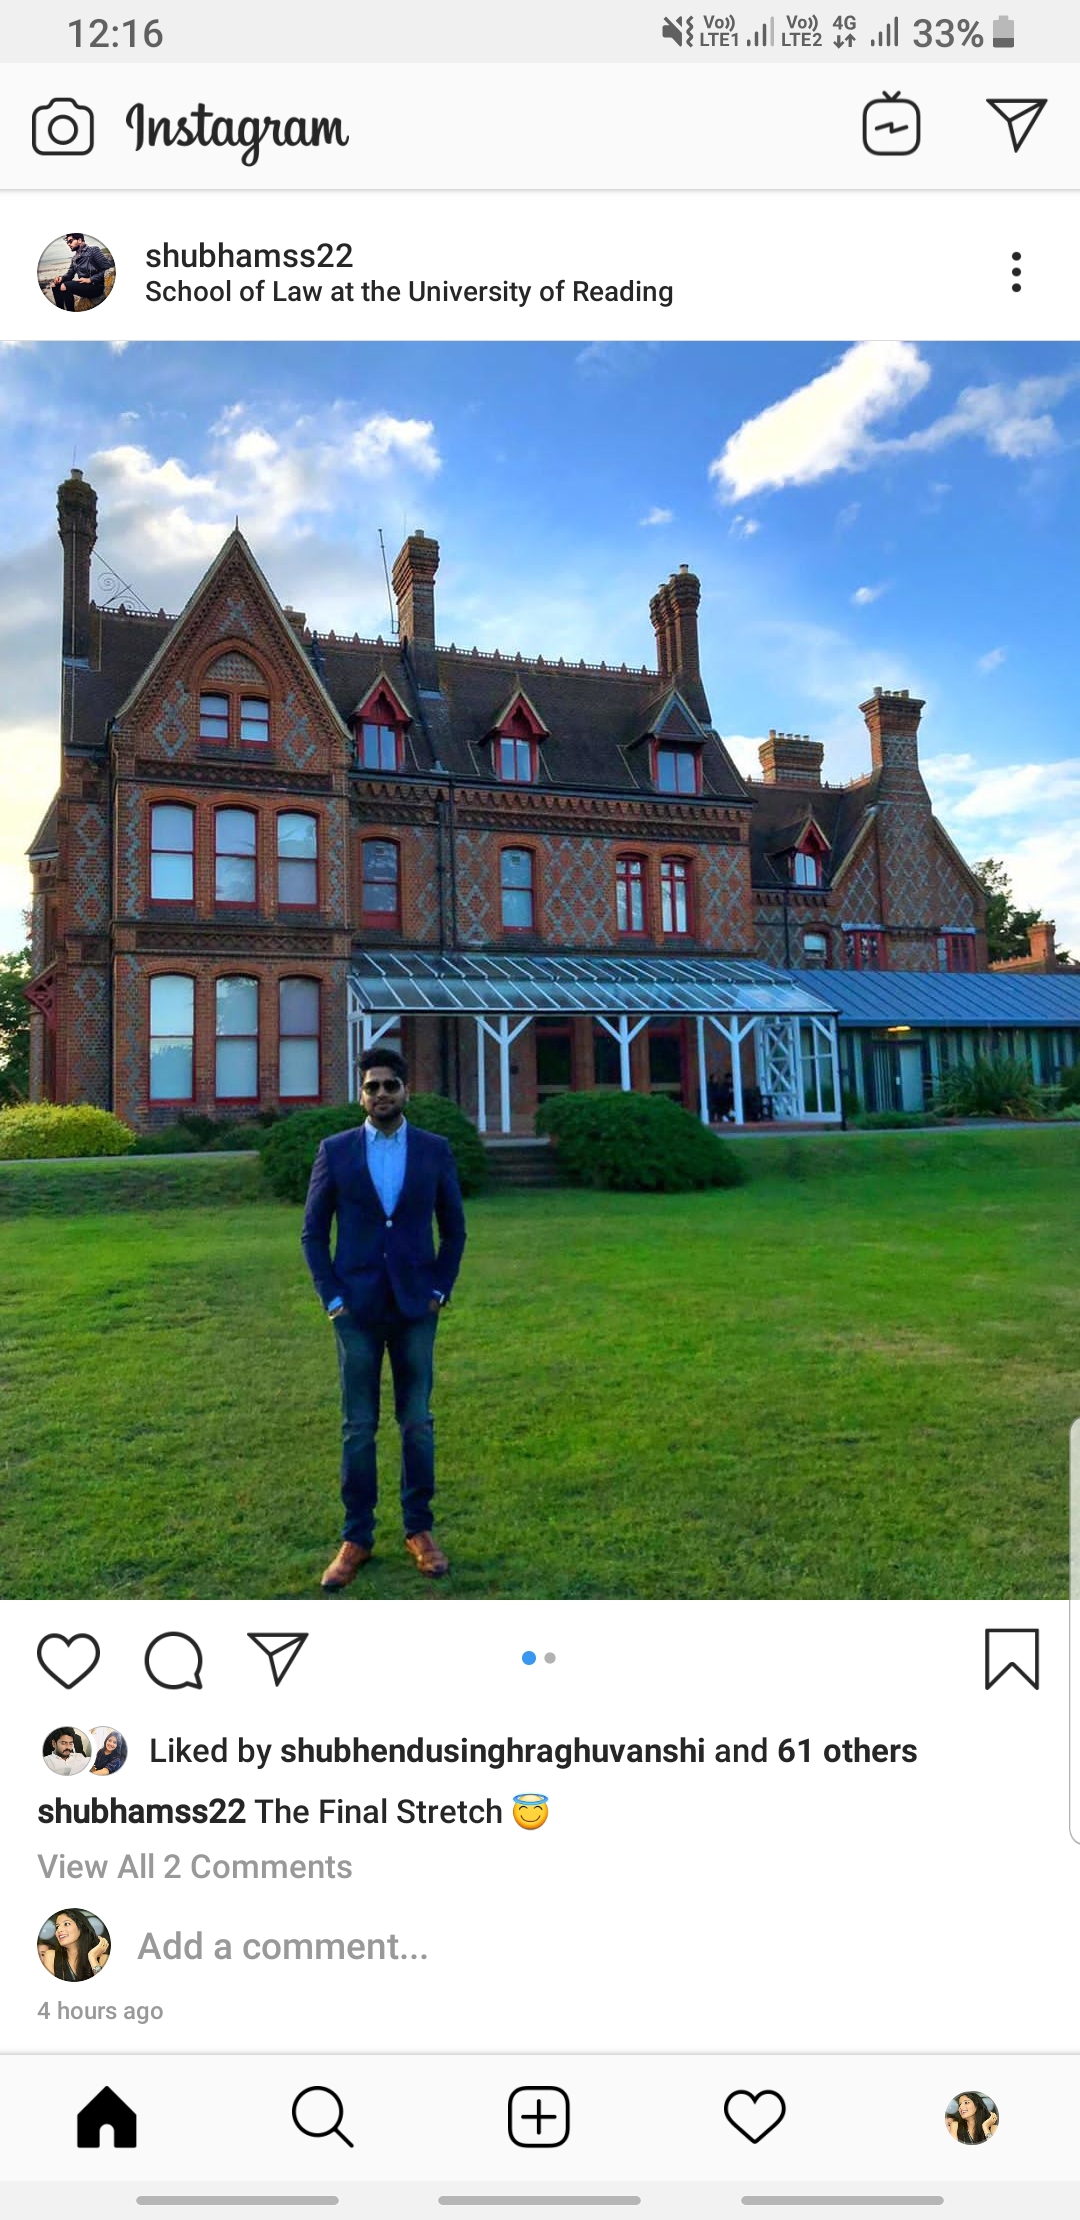
Task: Open Activity heart tab at bottom
Action: tap(755, 2117)
